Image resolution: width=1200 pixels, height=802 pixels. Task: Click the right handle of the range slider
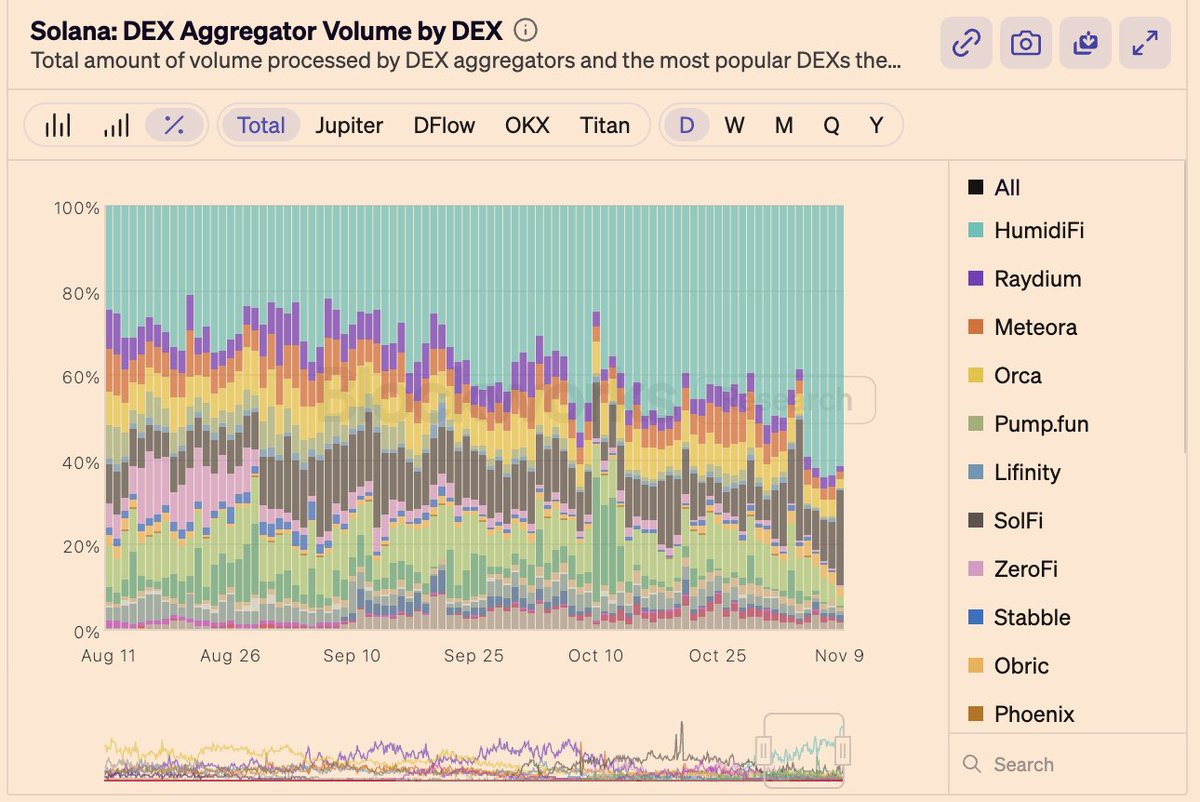pos(843,749)
